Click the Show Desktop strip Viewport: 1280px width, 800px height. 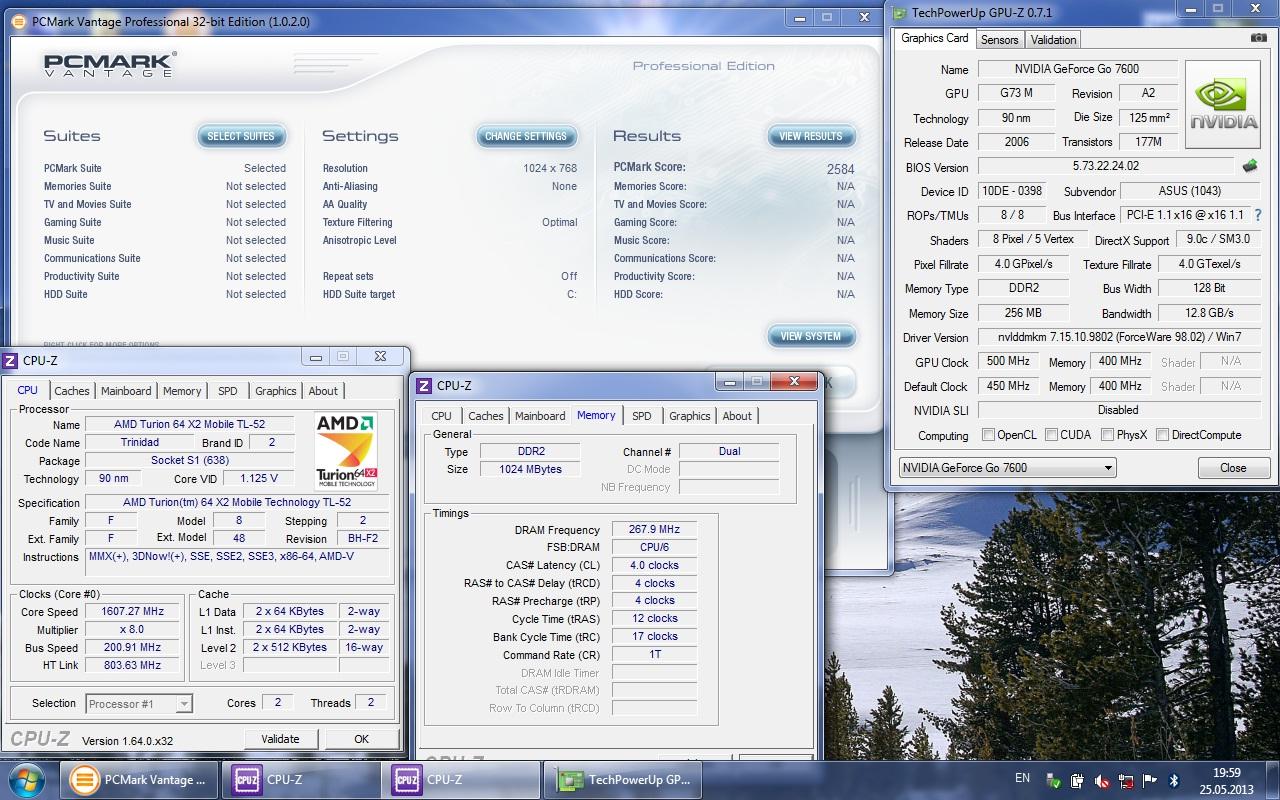[x=1274, y=780]
